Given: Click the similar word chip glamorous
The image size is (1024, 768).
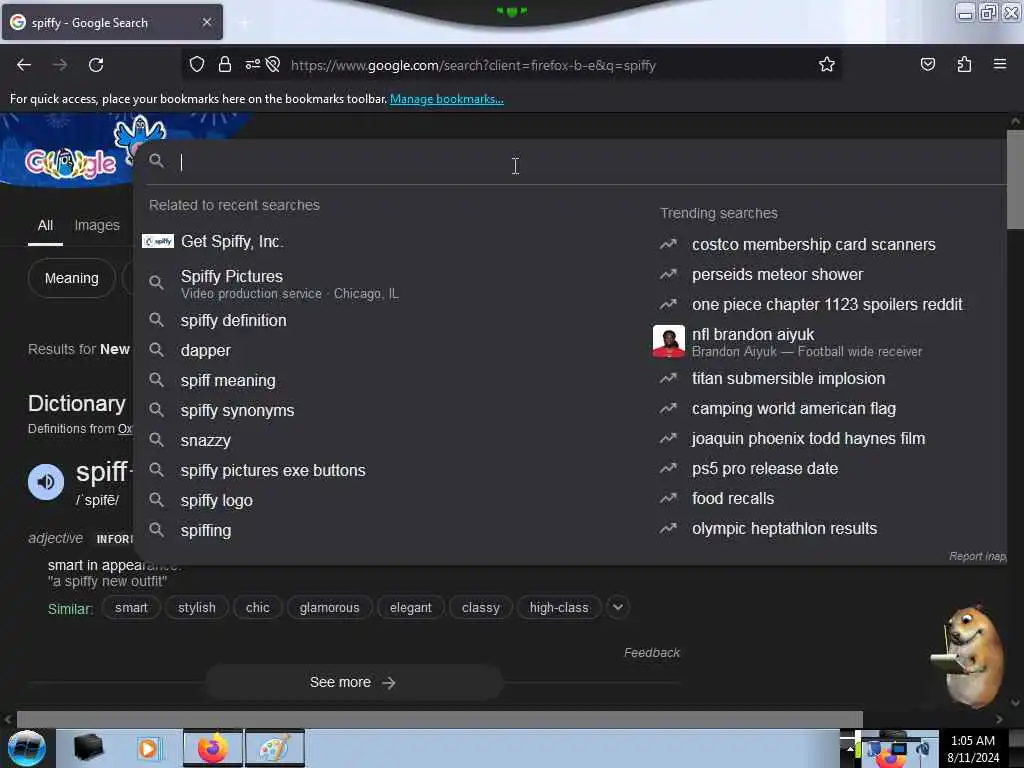Looking at the screenshot, I should tap(329, 607).
